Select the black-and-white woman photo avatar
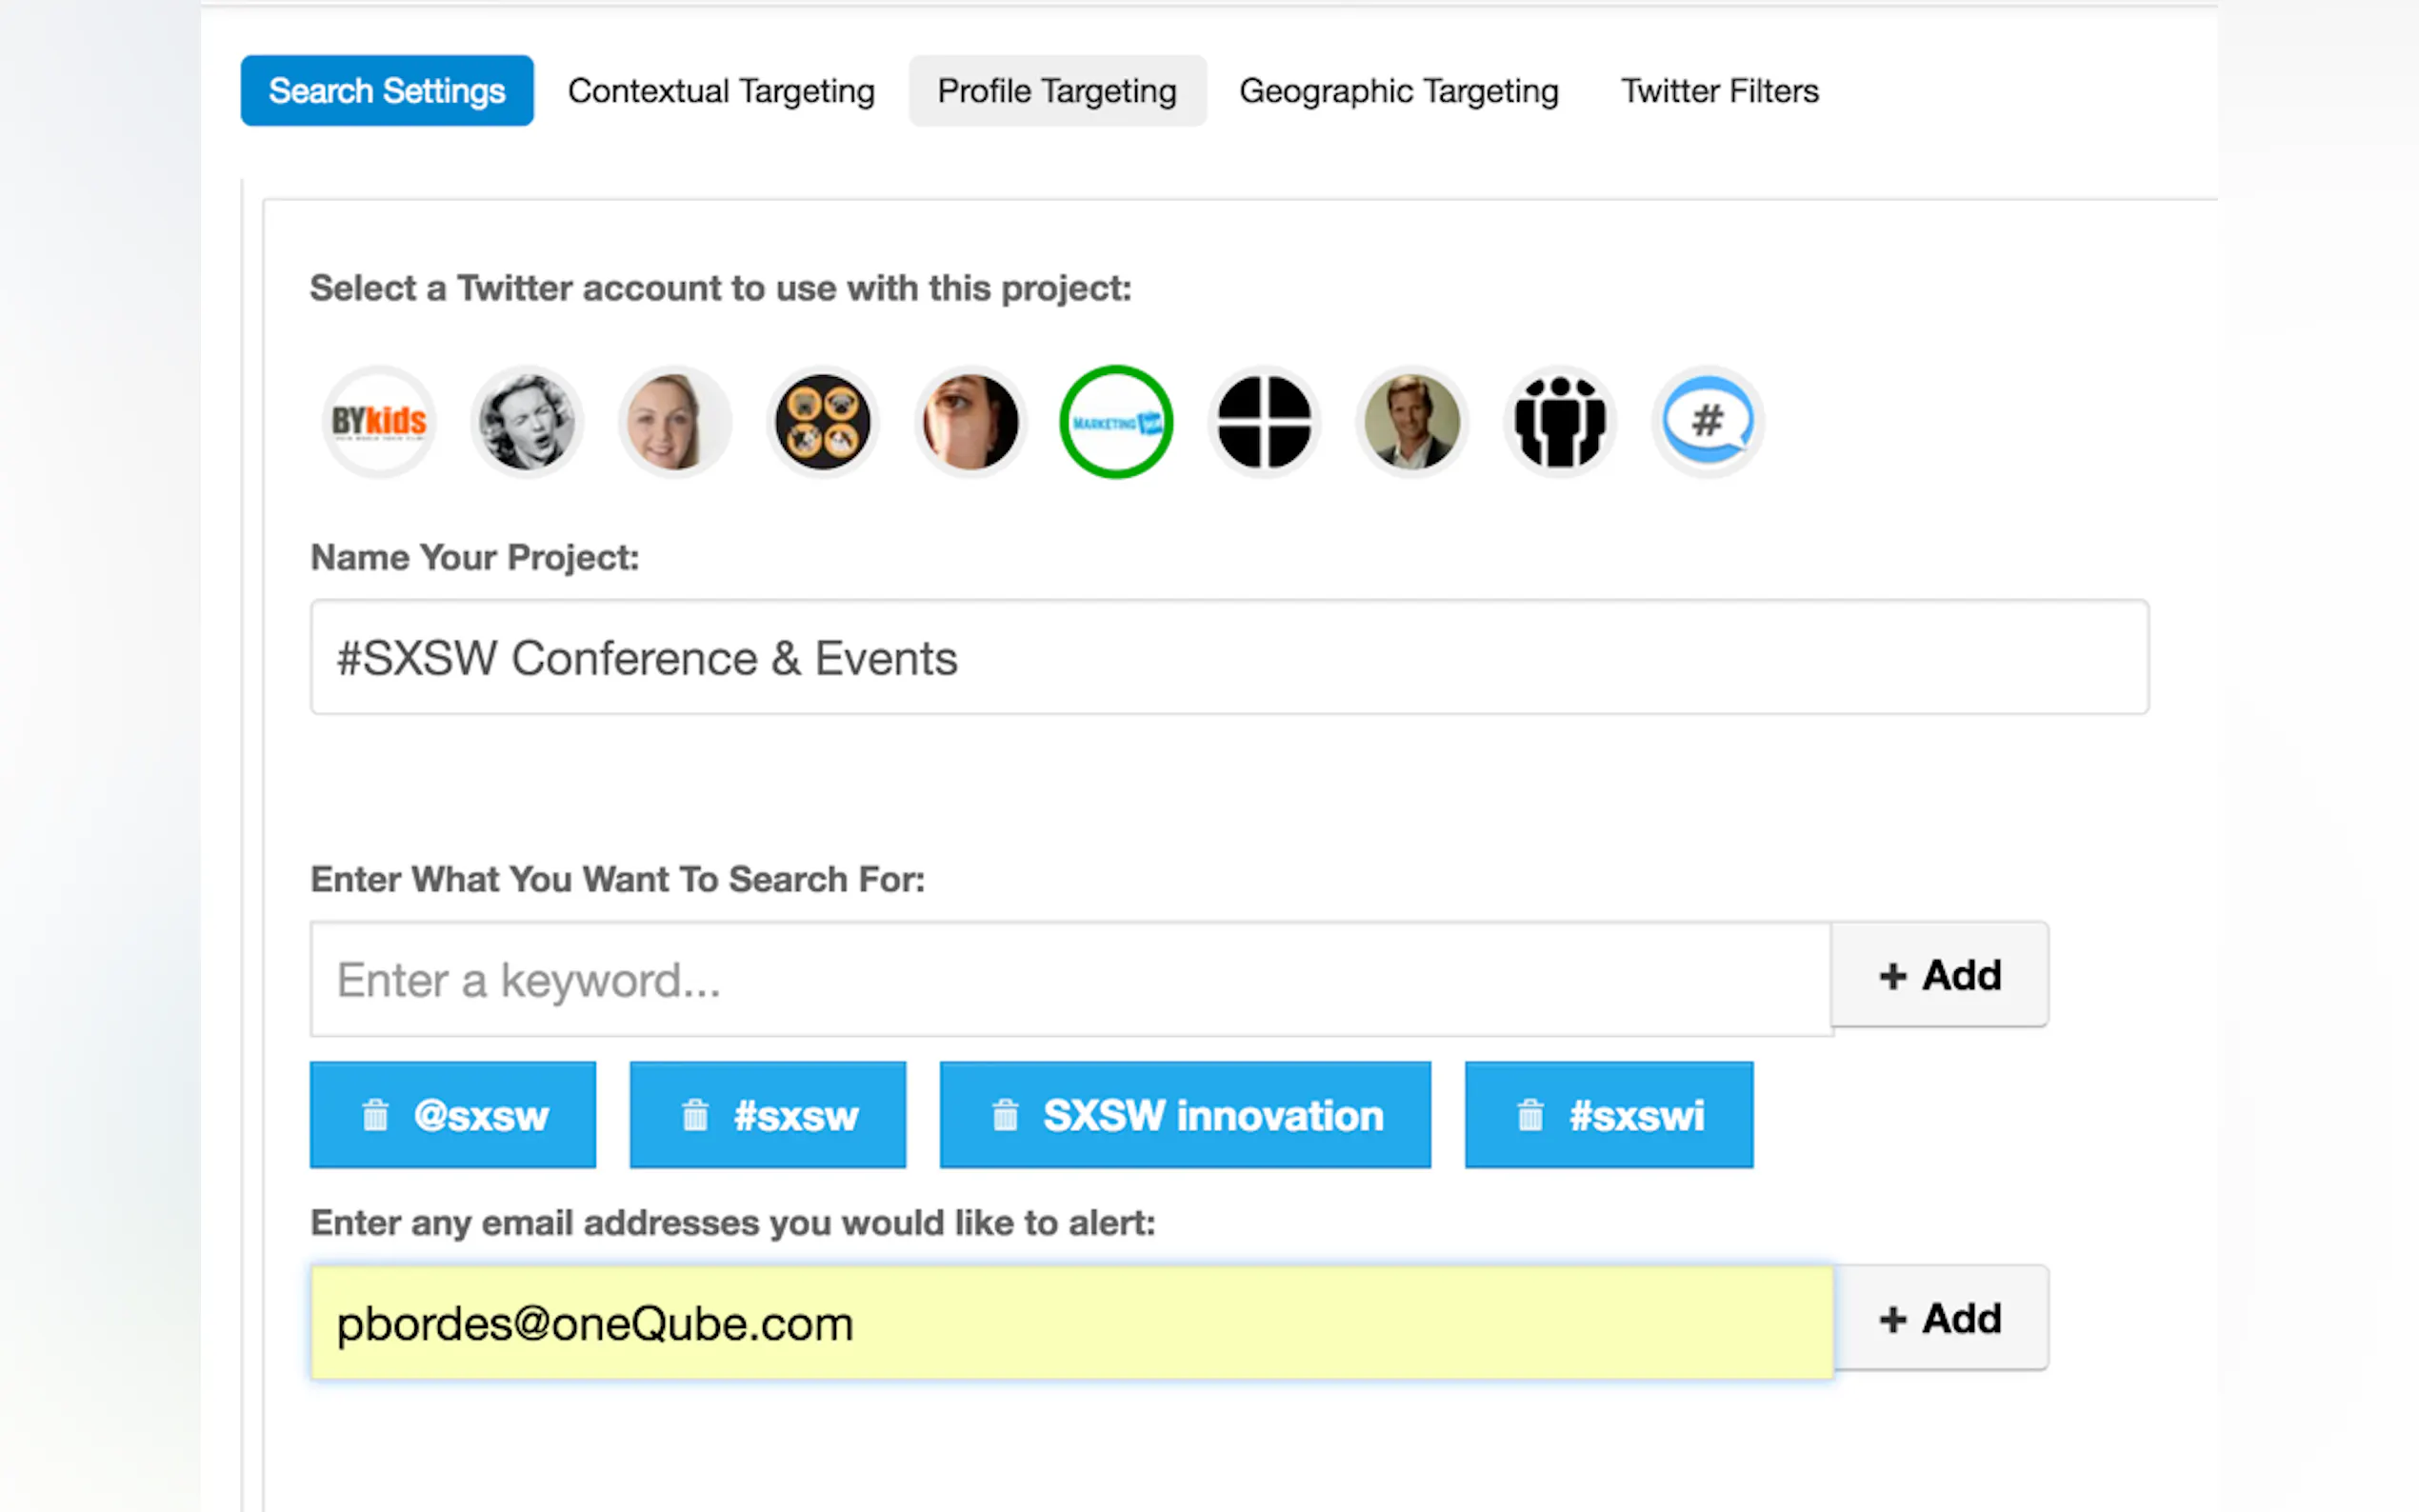The image size is (2419, 1512). click(x=527, y=422)
